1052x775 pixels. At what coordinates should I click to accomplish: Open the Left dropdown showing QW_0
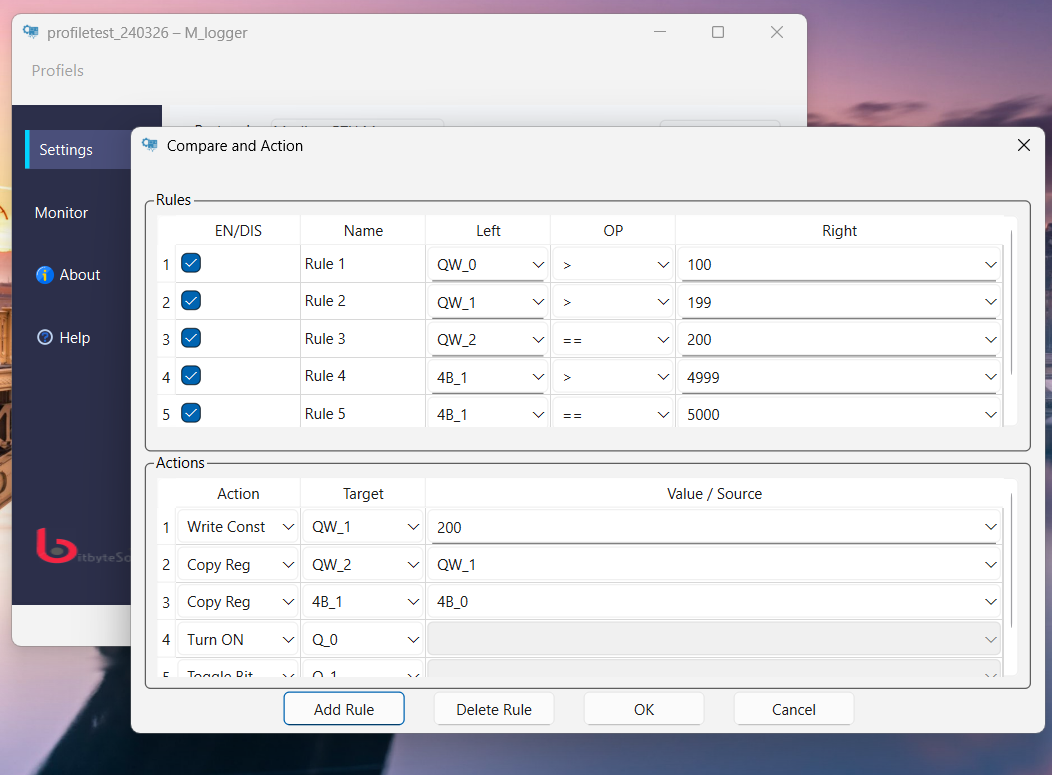pos(488,265)
